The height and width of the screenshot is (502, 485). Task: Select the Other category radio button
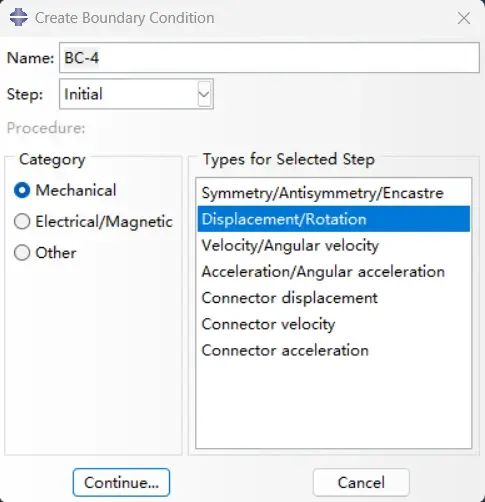tap(22, 253)
